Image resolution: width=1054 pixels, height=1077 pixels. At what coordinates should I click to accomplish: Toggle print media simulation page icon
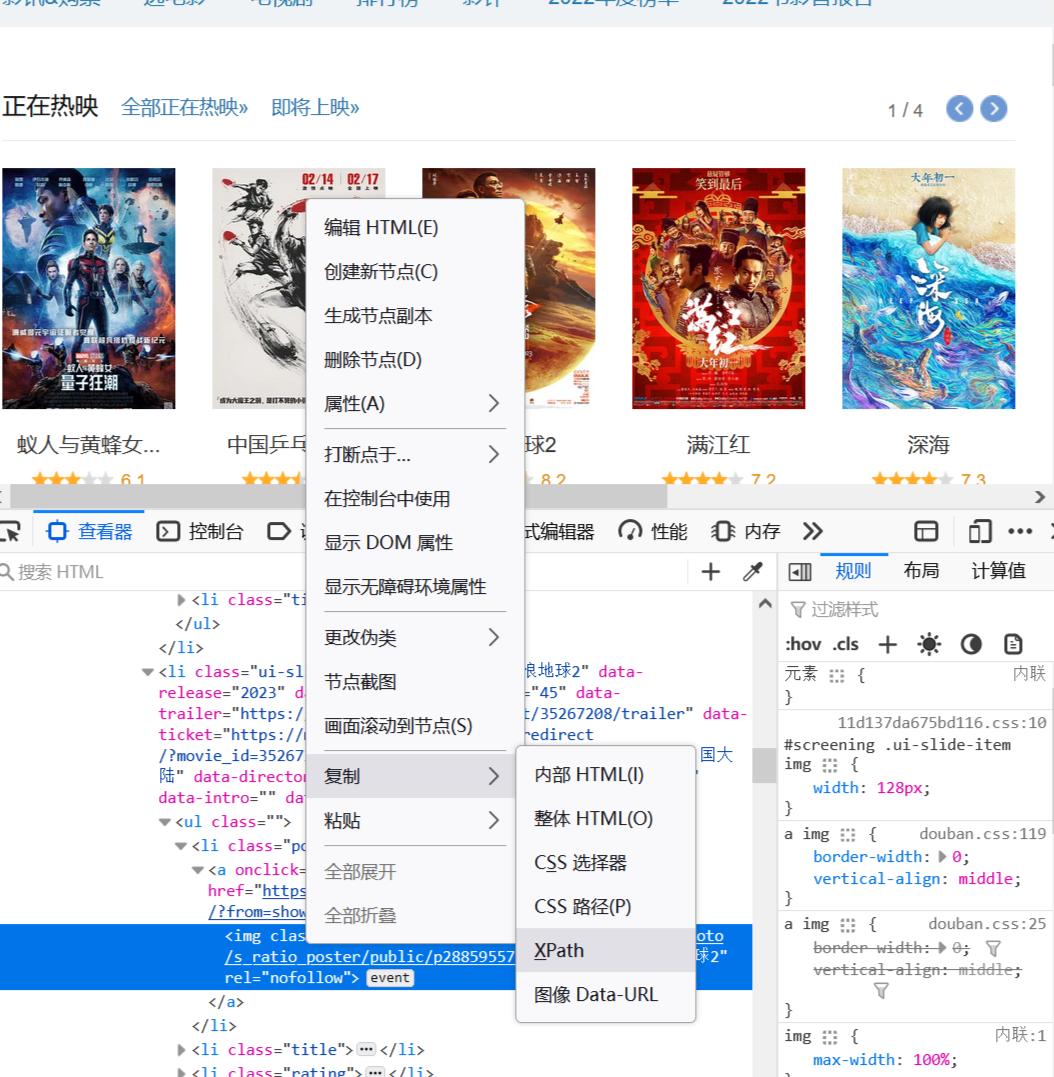tap(1013, 644)
